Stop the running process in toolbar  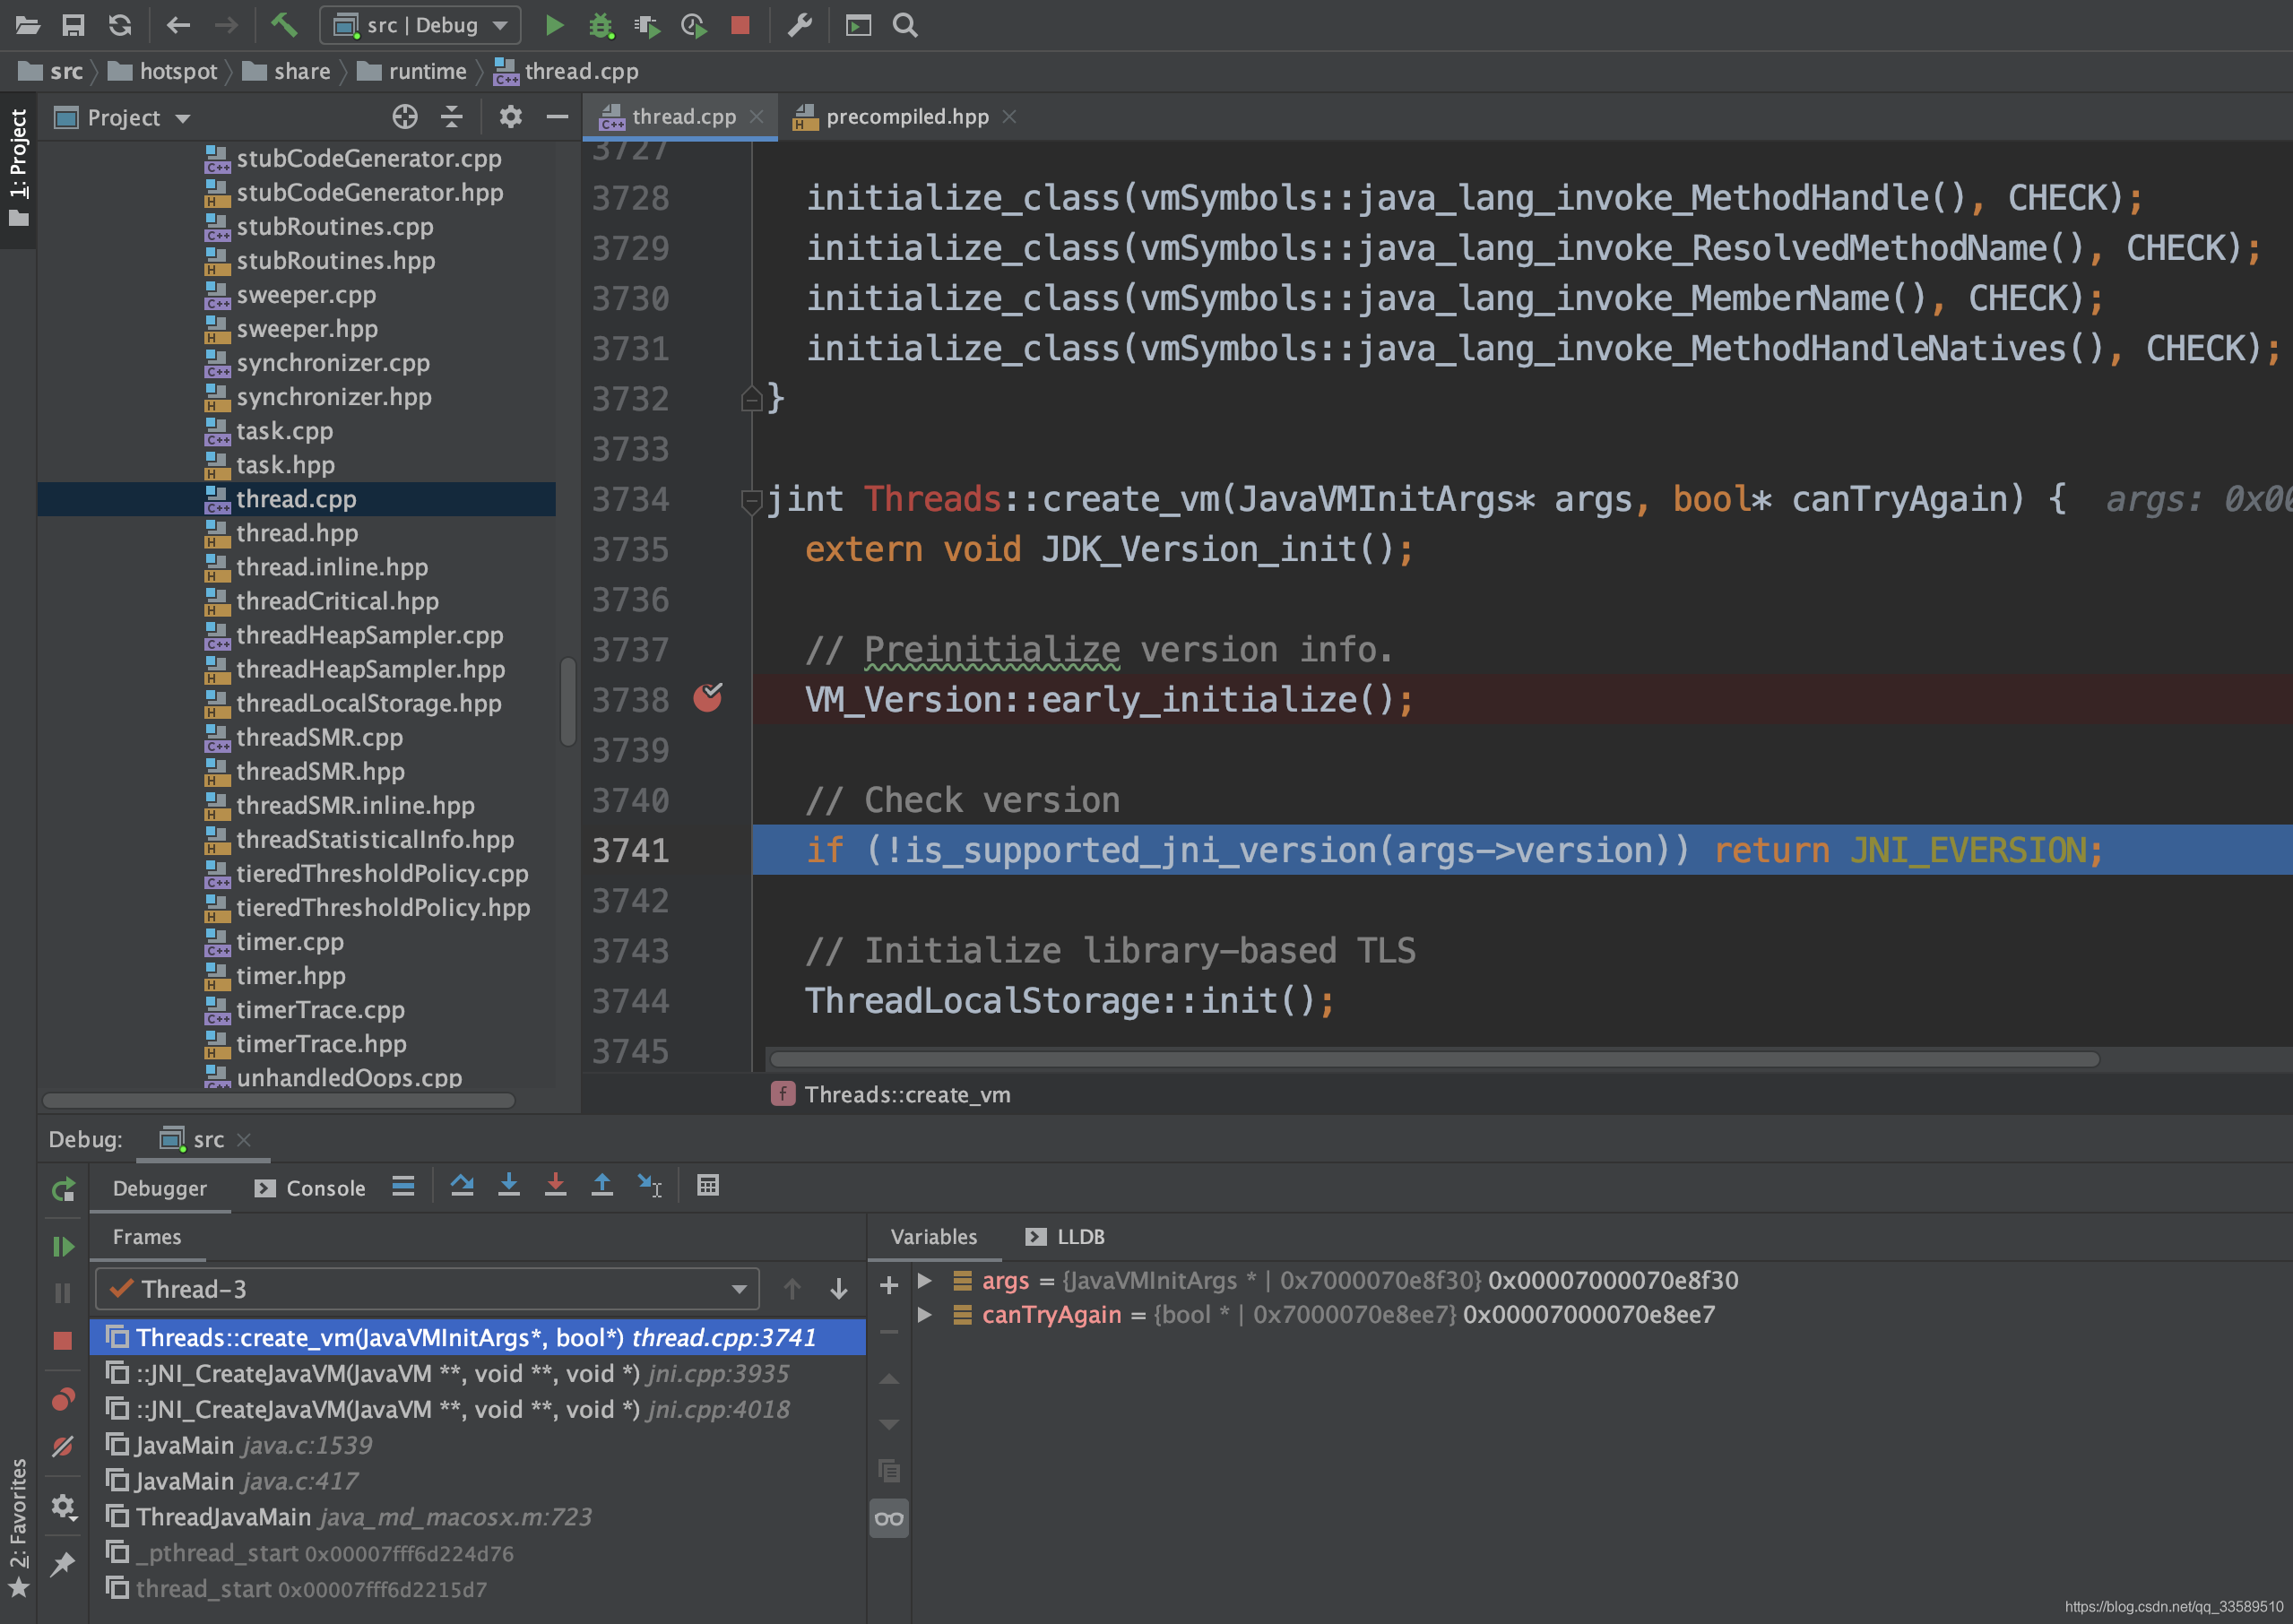pos(740,25)
